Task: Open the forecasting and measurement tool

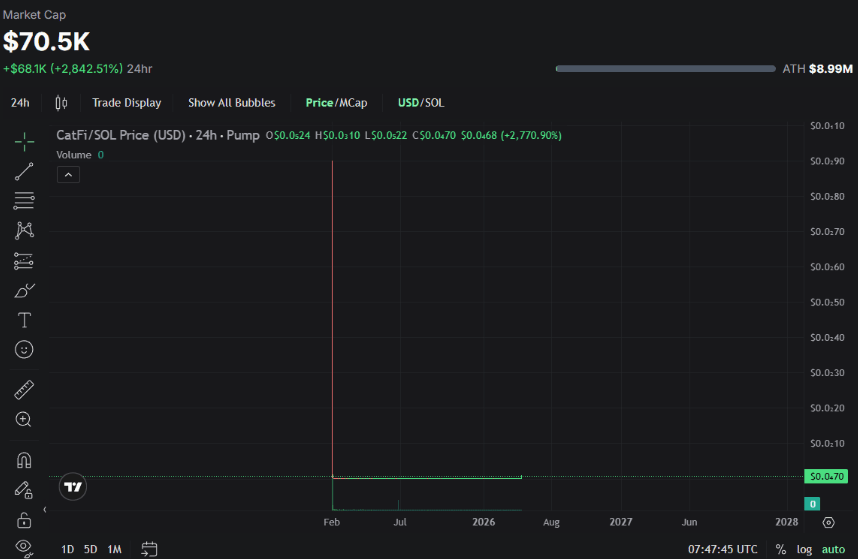Action: (24, 261)
